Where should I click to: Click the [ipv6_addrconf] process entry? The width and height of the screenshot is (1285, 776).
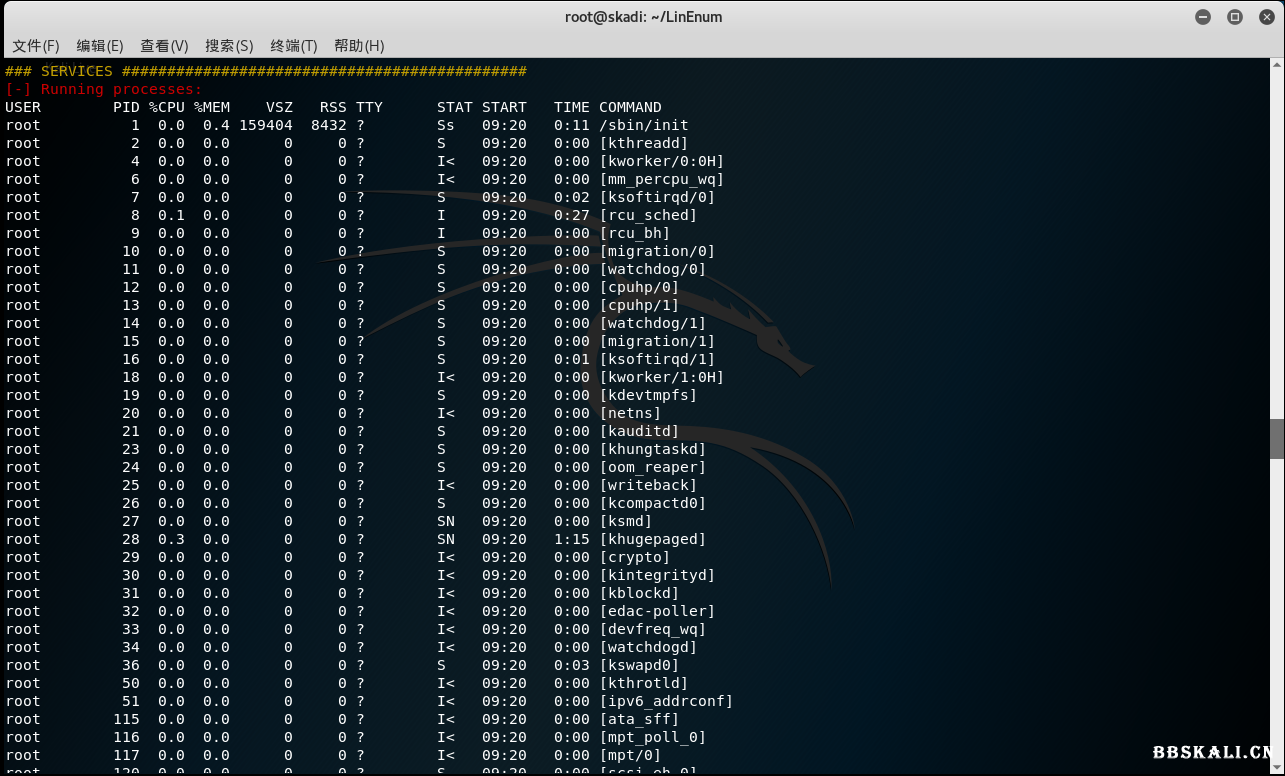pyautogui.click(x=666, y=701)
